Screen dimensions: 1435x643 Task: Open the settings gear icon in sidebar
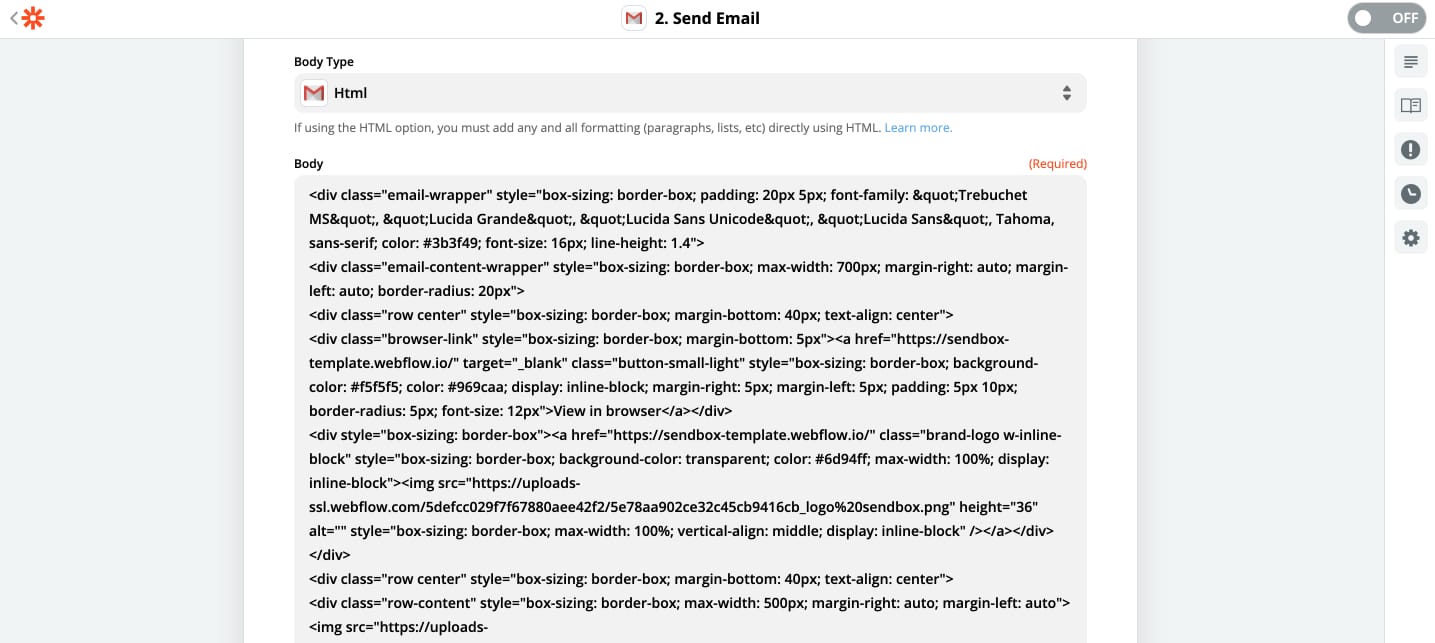[x=1411, y=238]
